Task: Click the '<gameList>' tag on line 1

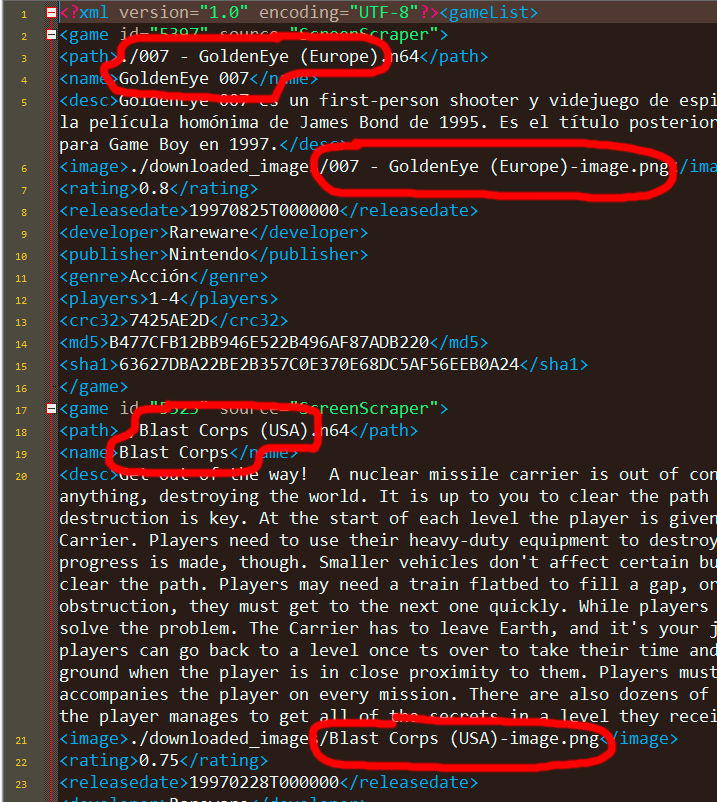Action: [488, 12]
